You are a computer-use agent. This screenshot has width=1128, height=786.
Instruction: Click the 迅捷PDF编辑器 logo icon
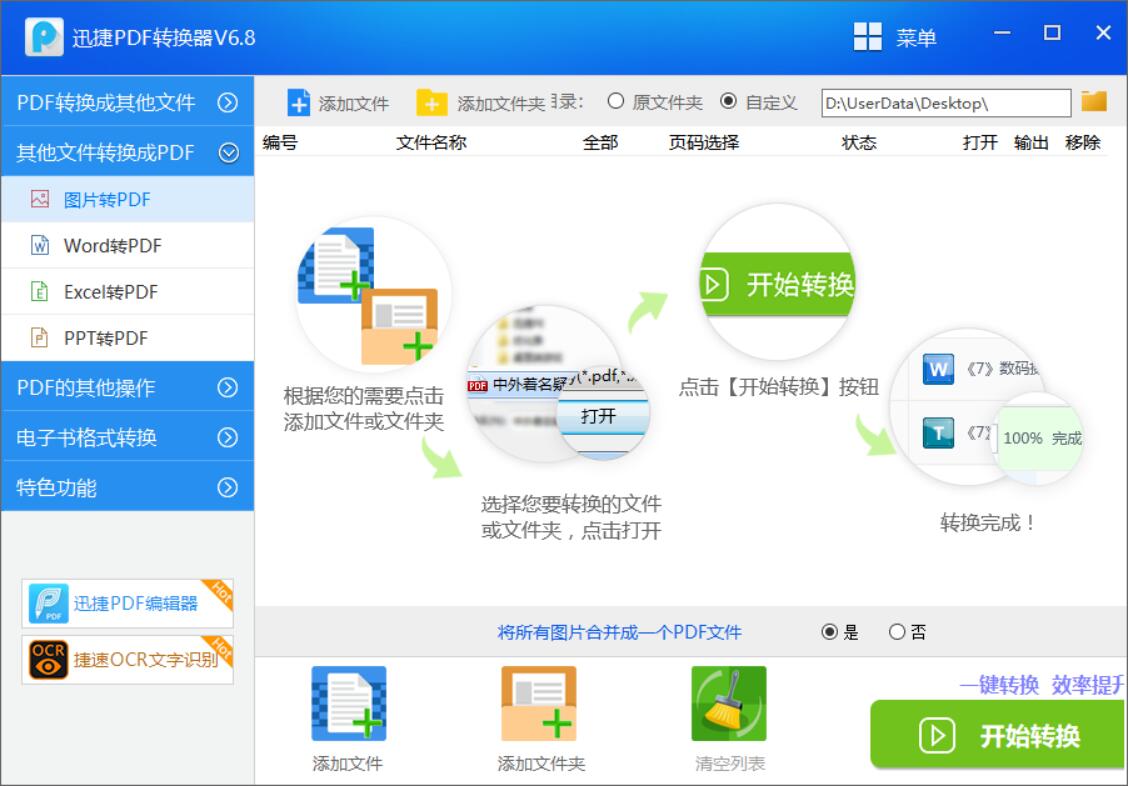click(x=48, y=603)
